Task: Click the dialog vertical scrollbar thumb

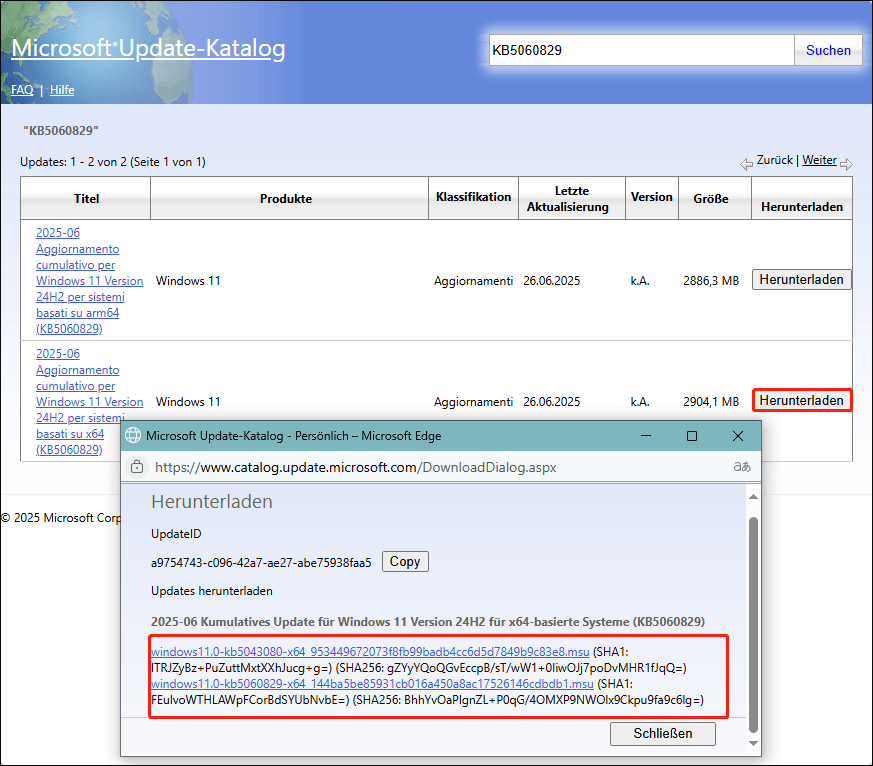Action: point(753,625)
